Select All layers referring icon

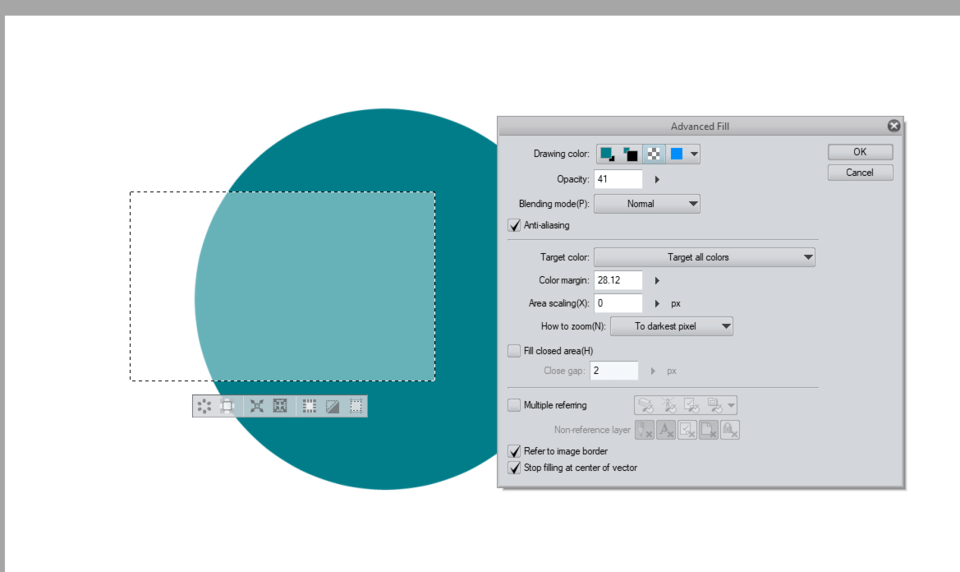click(646, 405)
